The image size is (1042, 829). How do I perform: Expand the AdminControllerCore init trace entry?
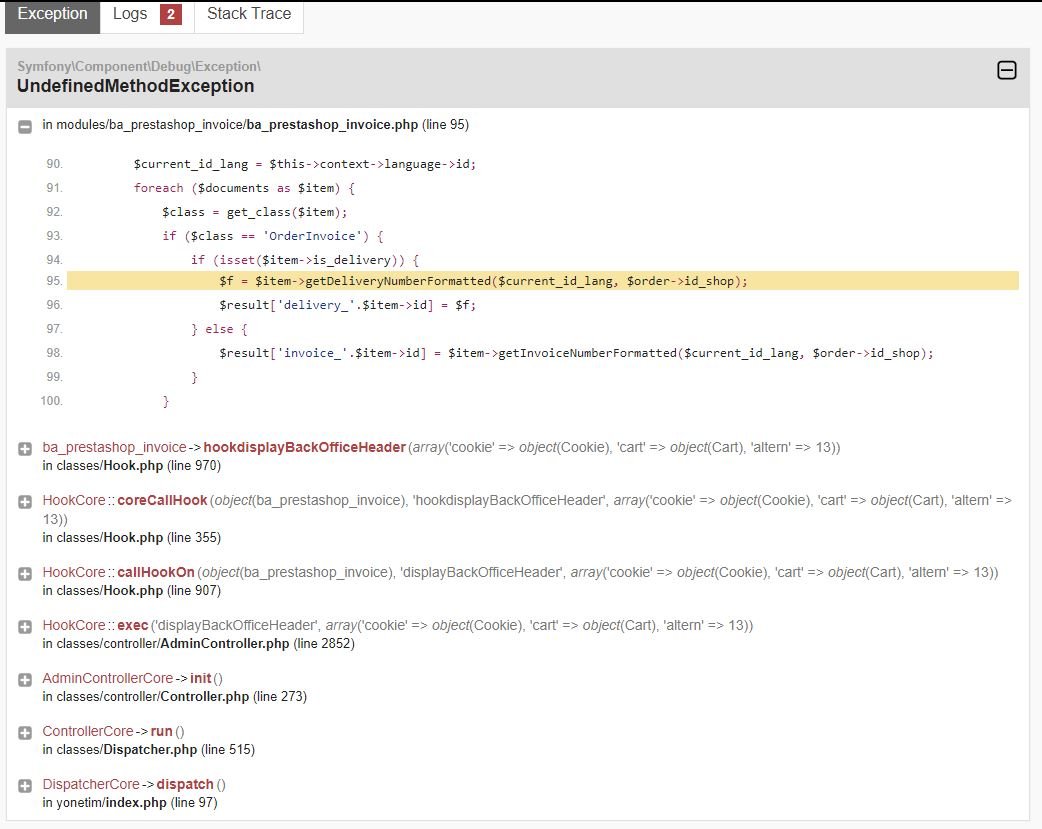point(25,679)
